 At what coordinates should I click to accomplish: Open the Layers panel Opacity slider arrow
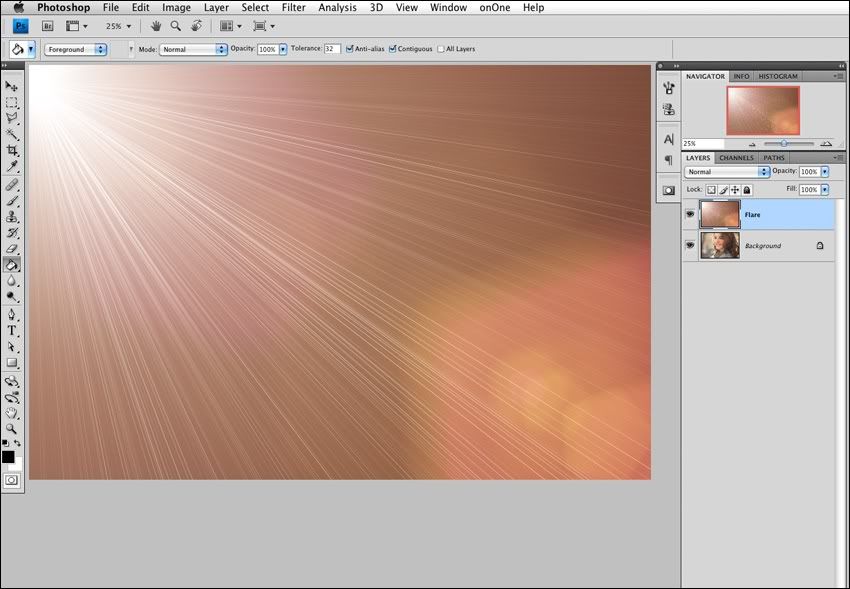[x=825, y=172]
